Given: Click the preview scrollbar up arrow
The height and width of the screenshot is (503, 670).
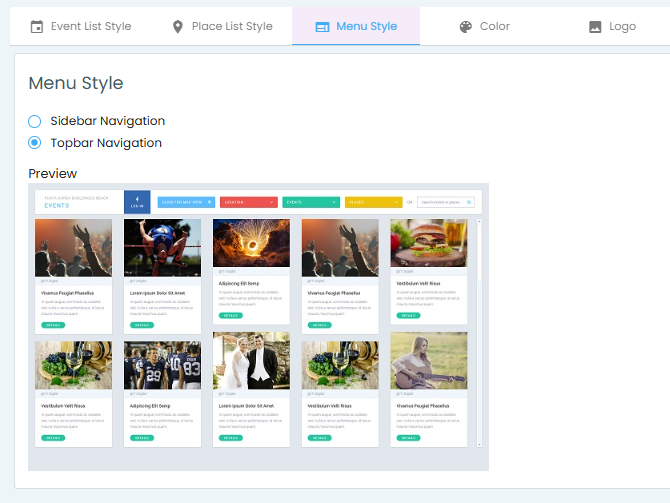Looking at the screenshot, I should (479, 222).
